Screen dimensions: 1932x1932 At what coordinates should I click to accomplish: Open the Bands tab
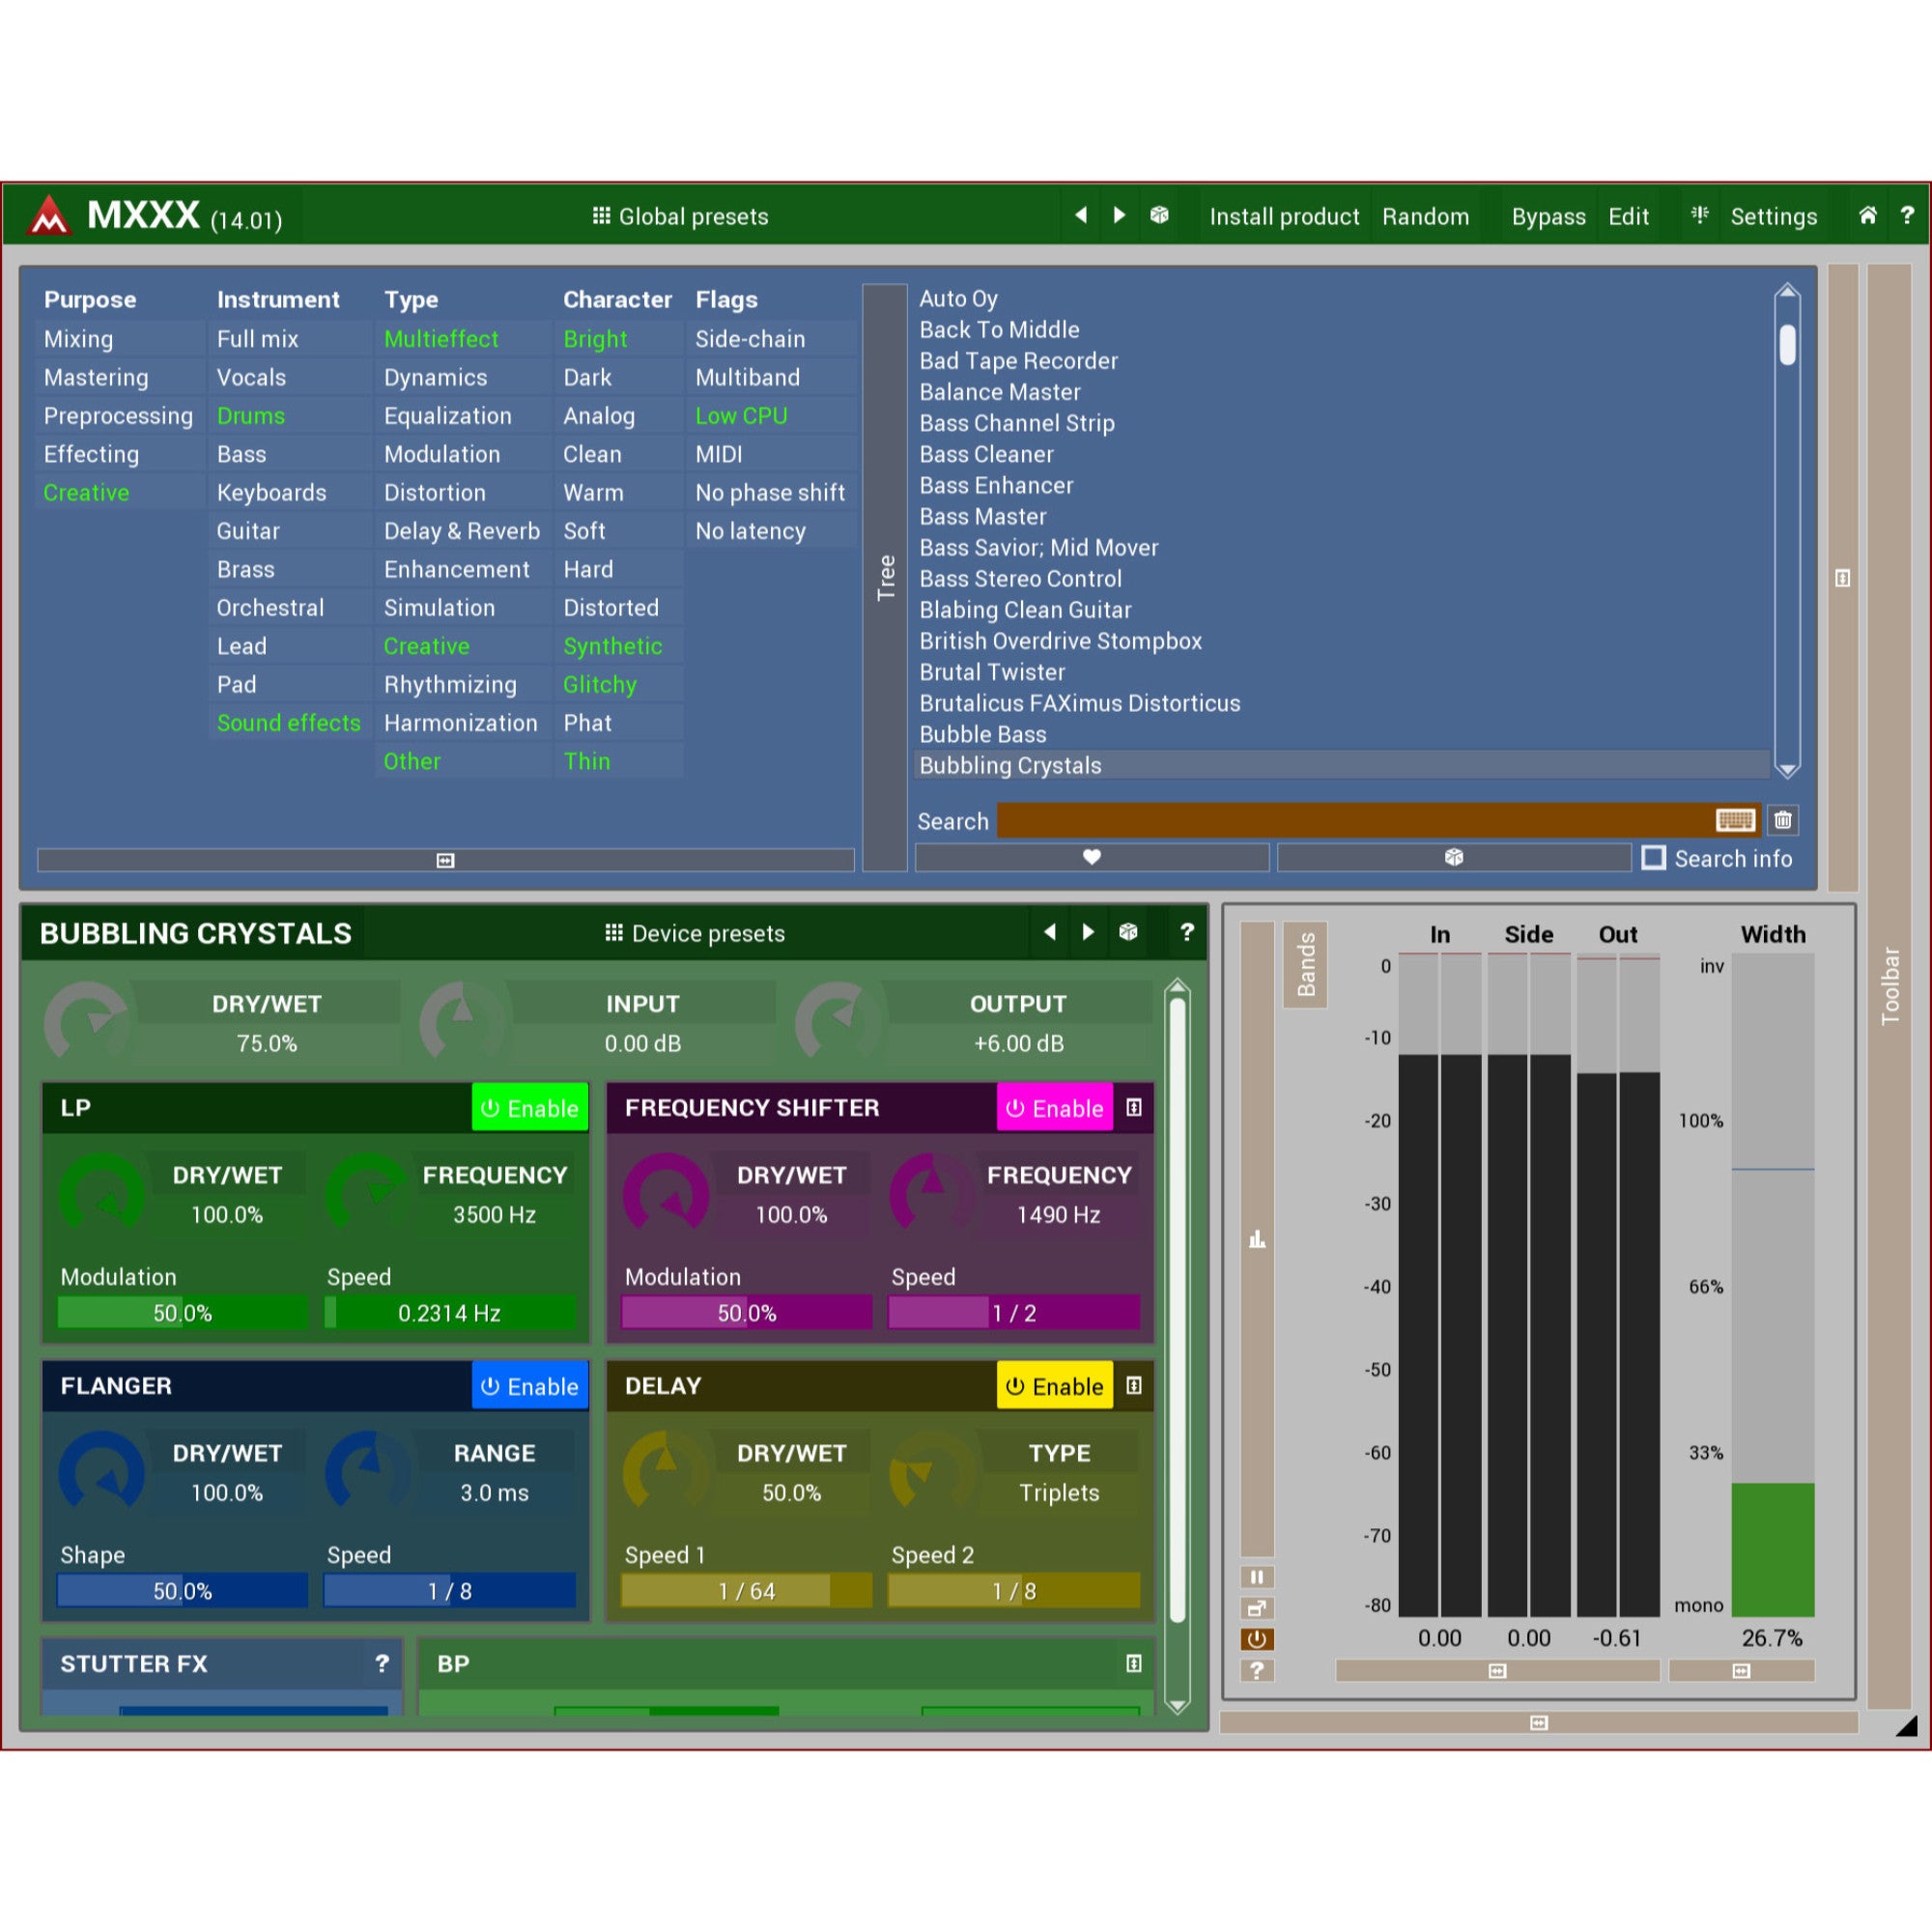click(1305, 964)
